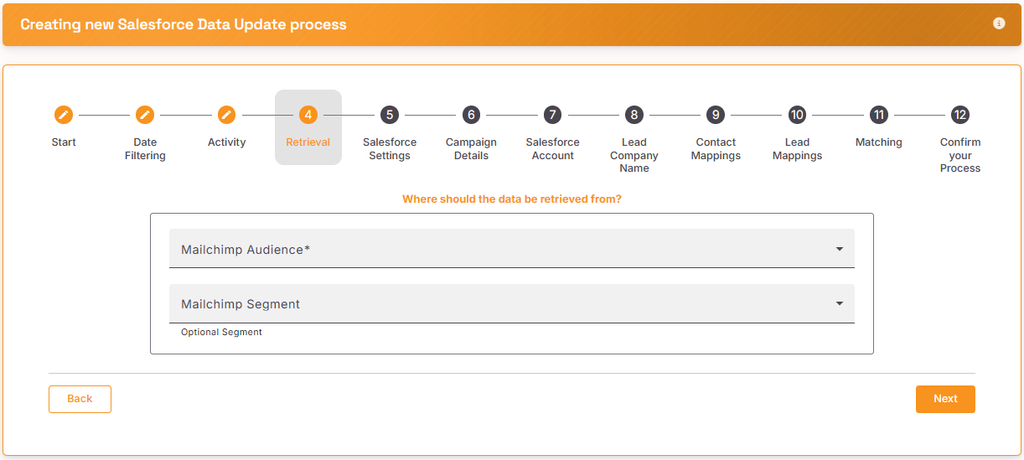
Task: Click the Back button
Action: click(x=80, y=399)
